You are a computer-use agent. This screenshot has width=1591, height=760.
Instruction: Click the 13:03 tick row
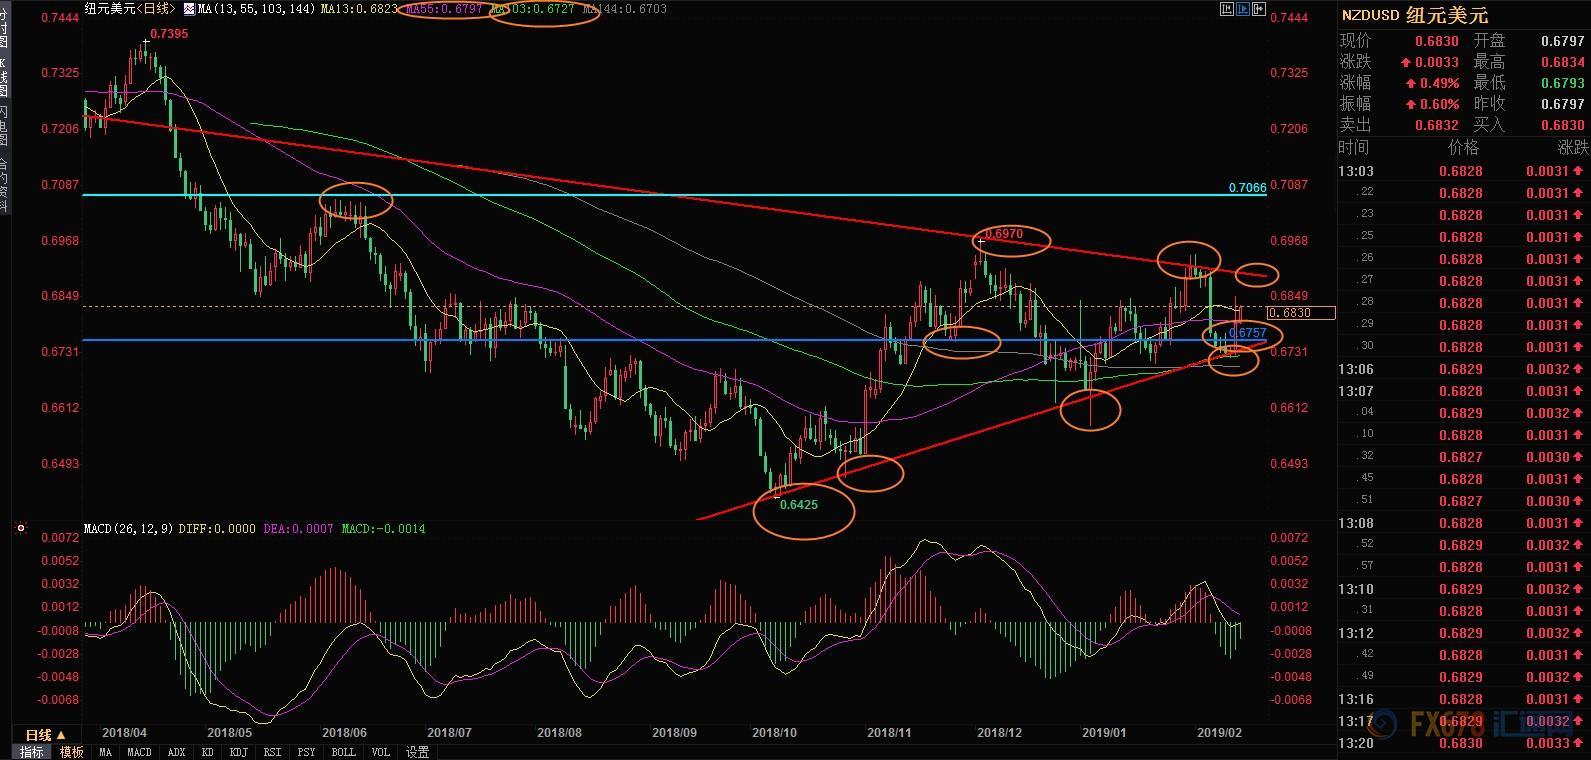(x=1464, y=171)
